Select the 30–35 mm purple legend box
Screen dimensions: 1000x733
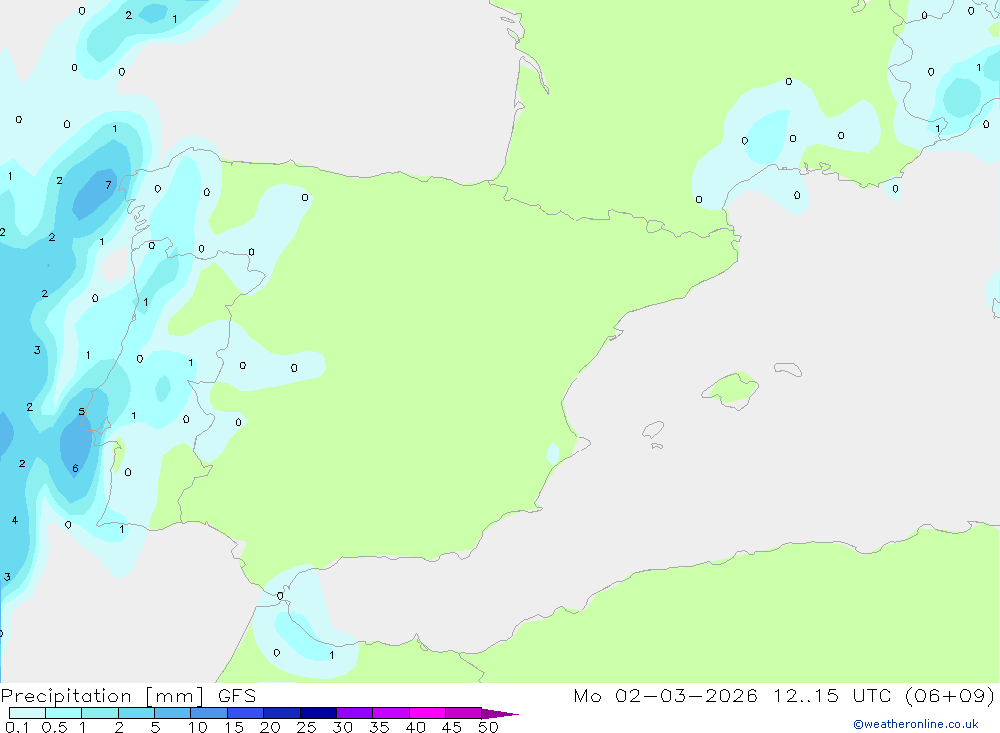(354, 713)
